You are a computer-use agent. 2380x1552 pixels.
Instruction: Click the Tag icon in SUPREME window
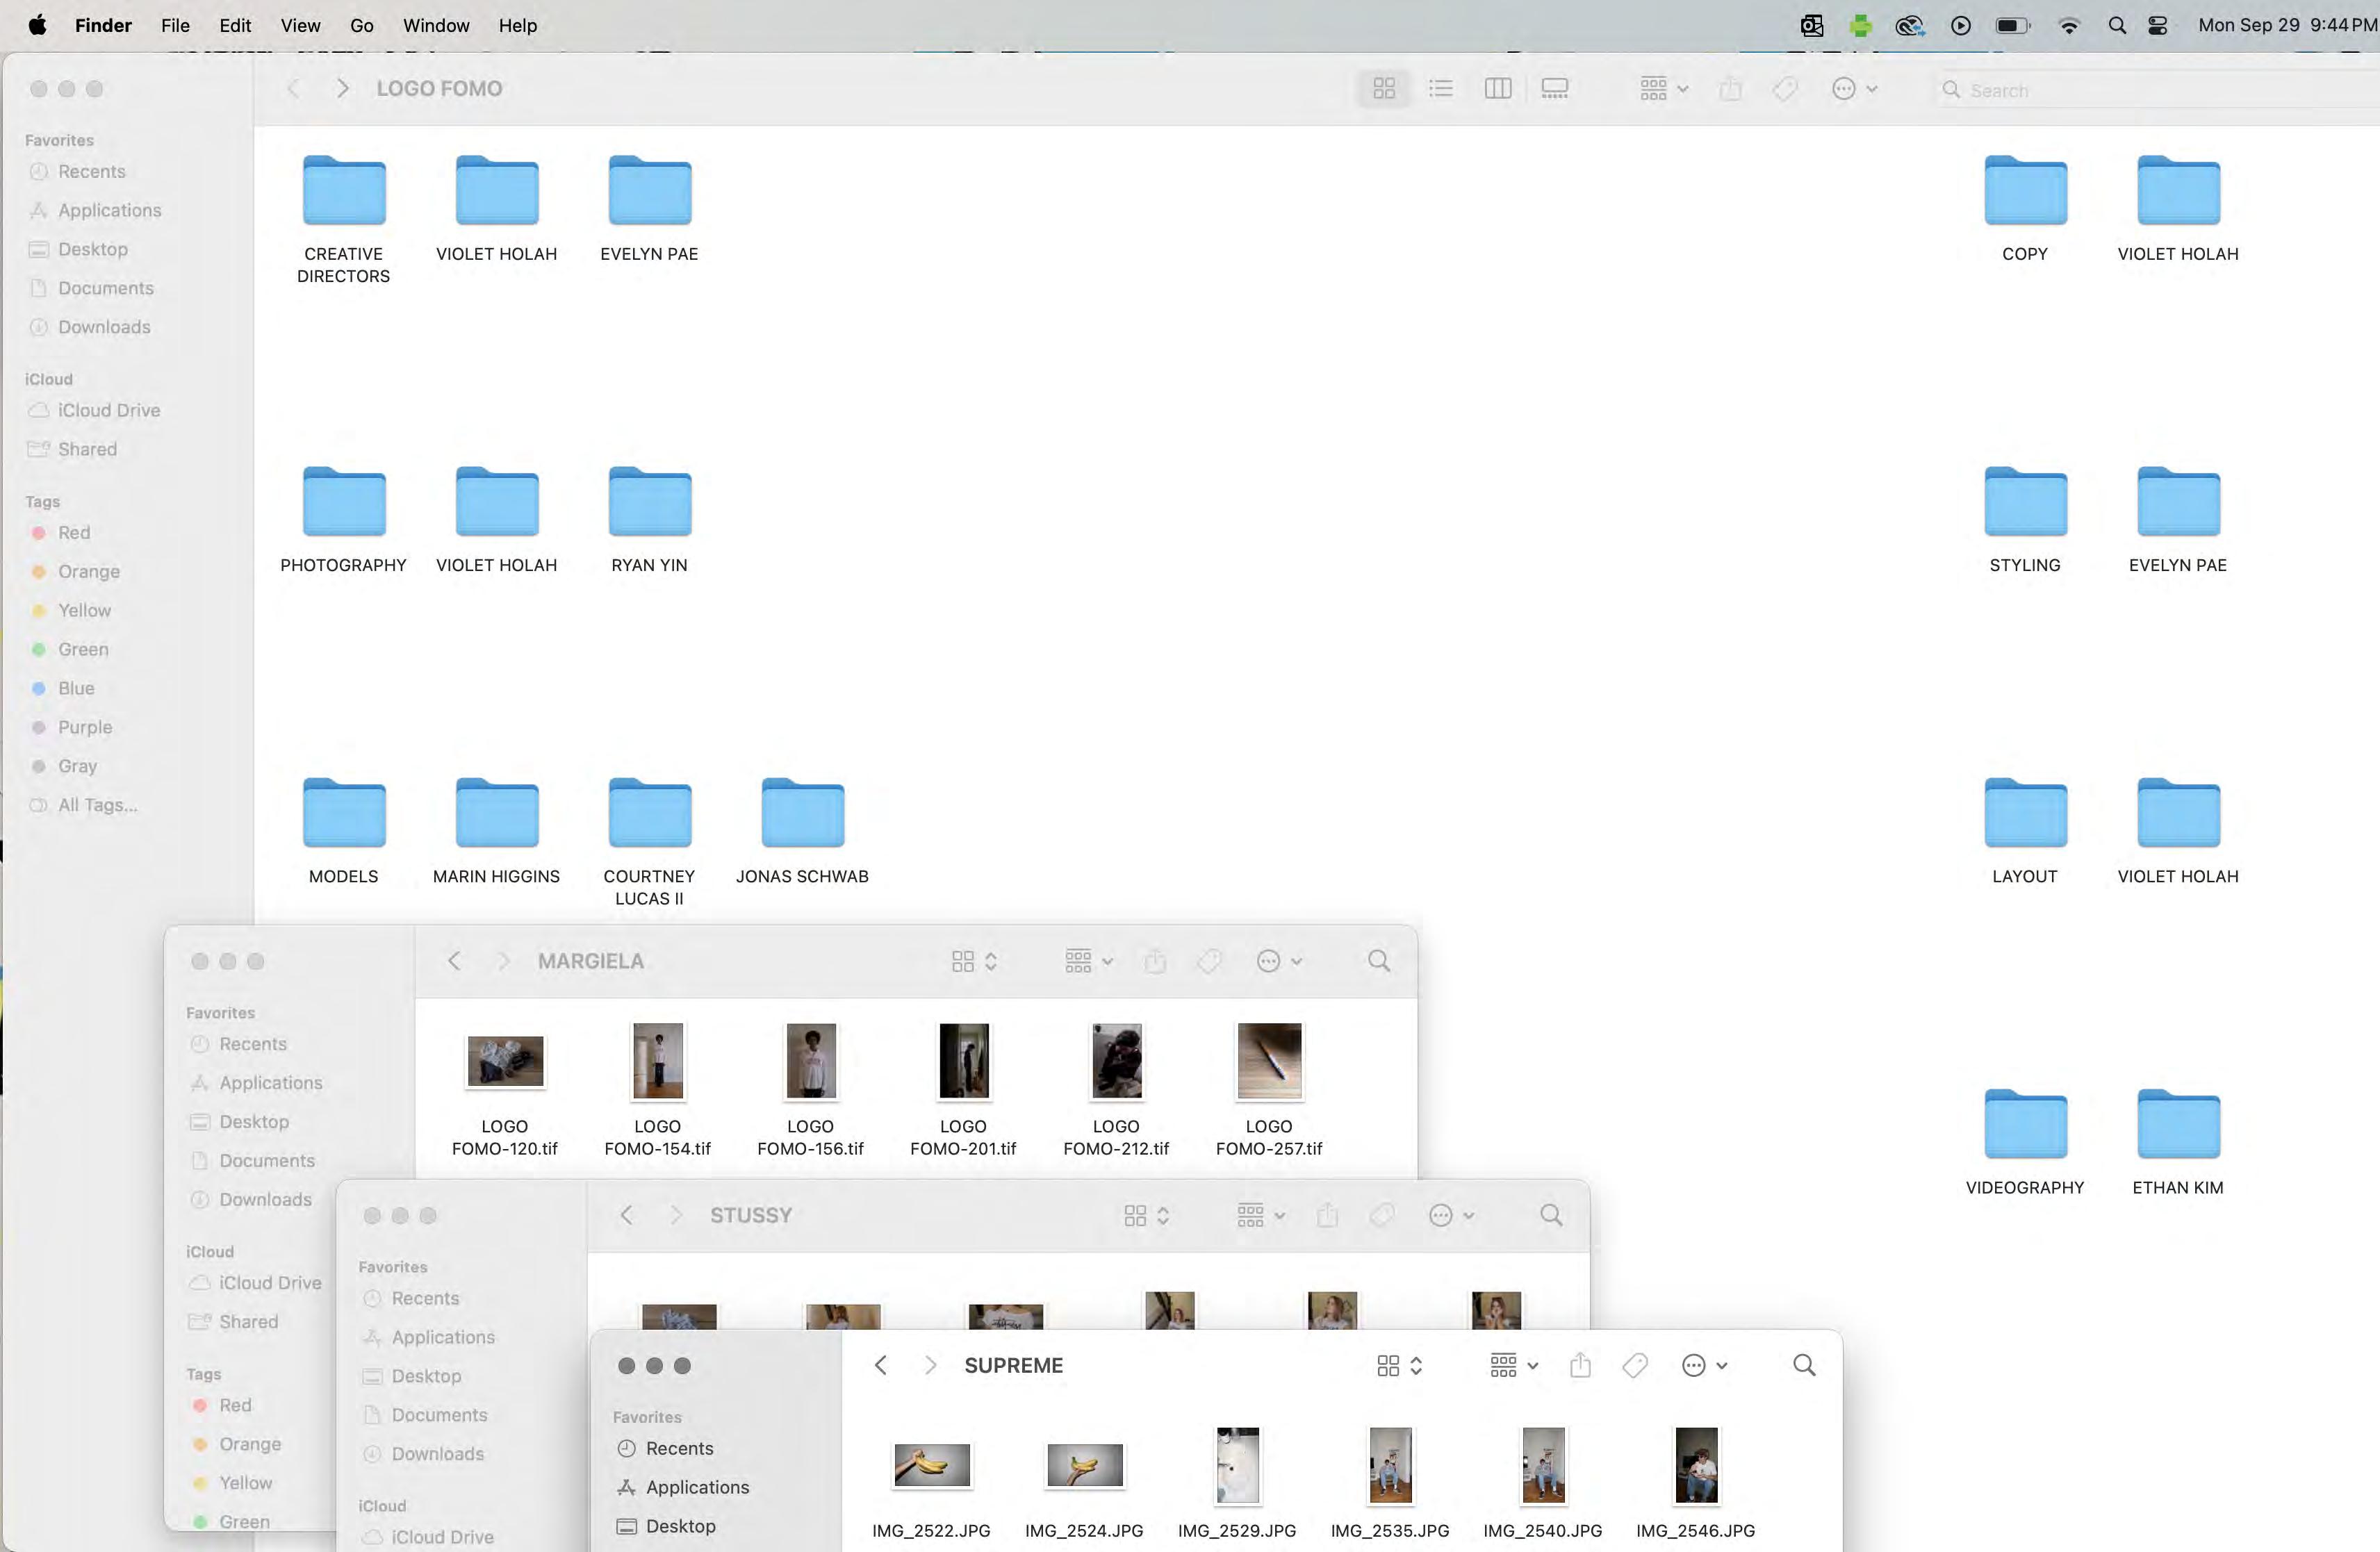coord(1635,1365)
